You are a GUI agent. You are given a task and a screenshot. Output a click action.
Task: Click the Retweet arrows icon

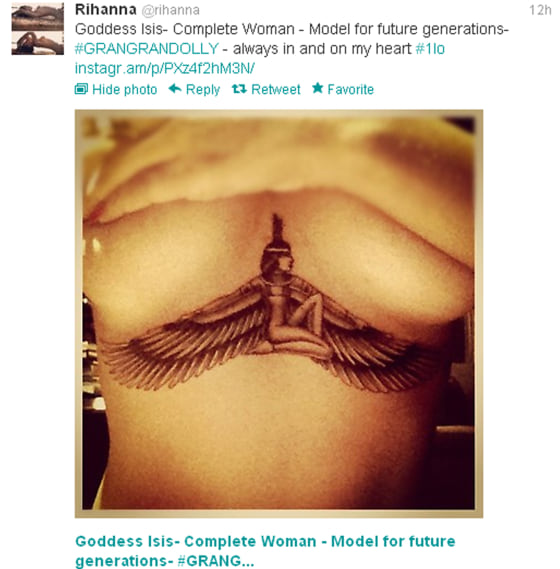point(239,89)
